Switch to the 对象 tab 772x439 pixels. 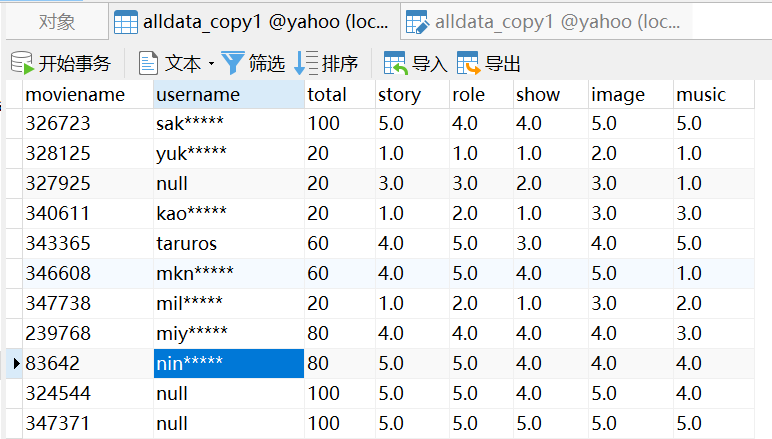57,22
